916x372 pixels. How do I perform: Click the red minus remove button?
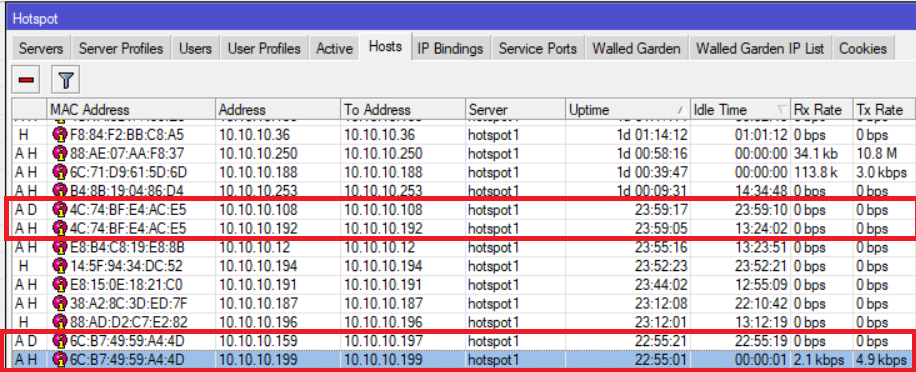tap(26, 80)
